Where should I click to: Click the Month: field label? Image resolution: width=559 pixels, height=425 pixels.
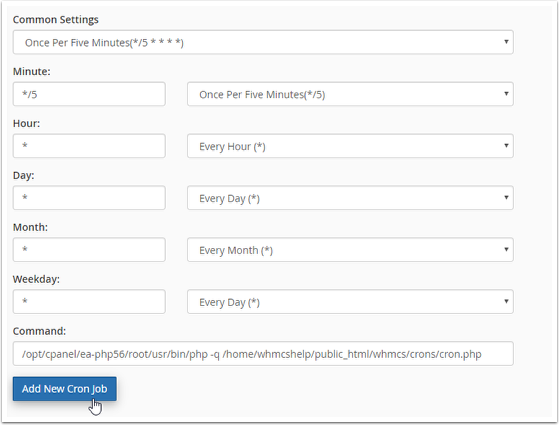[x=30, y=227]
